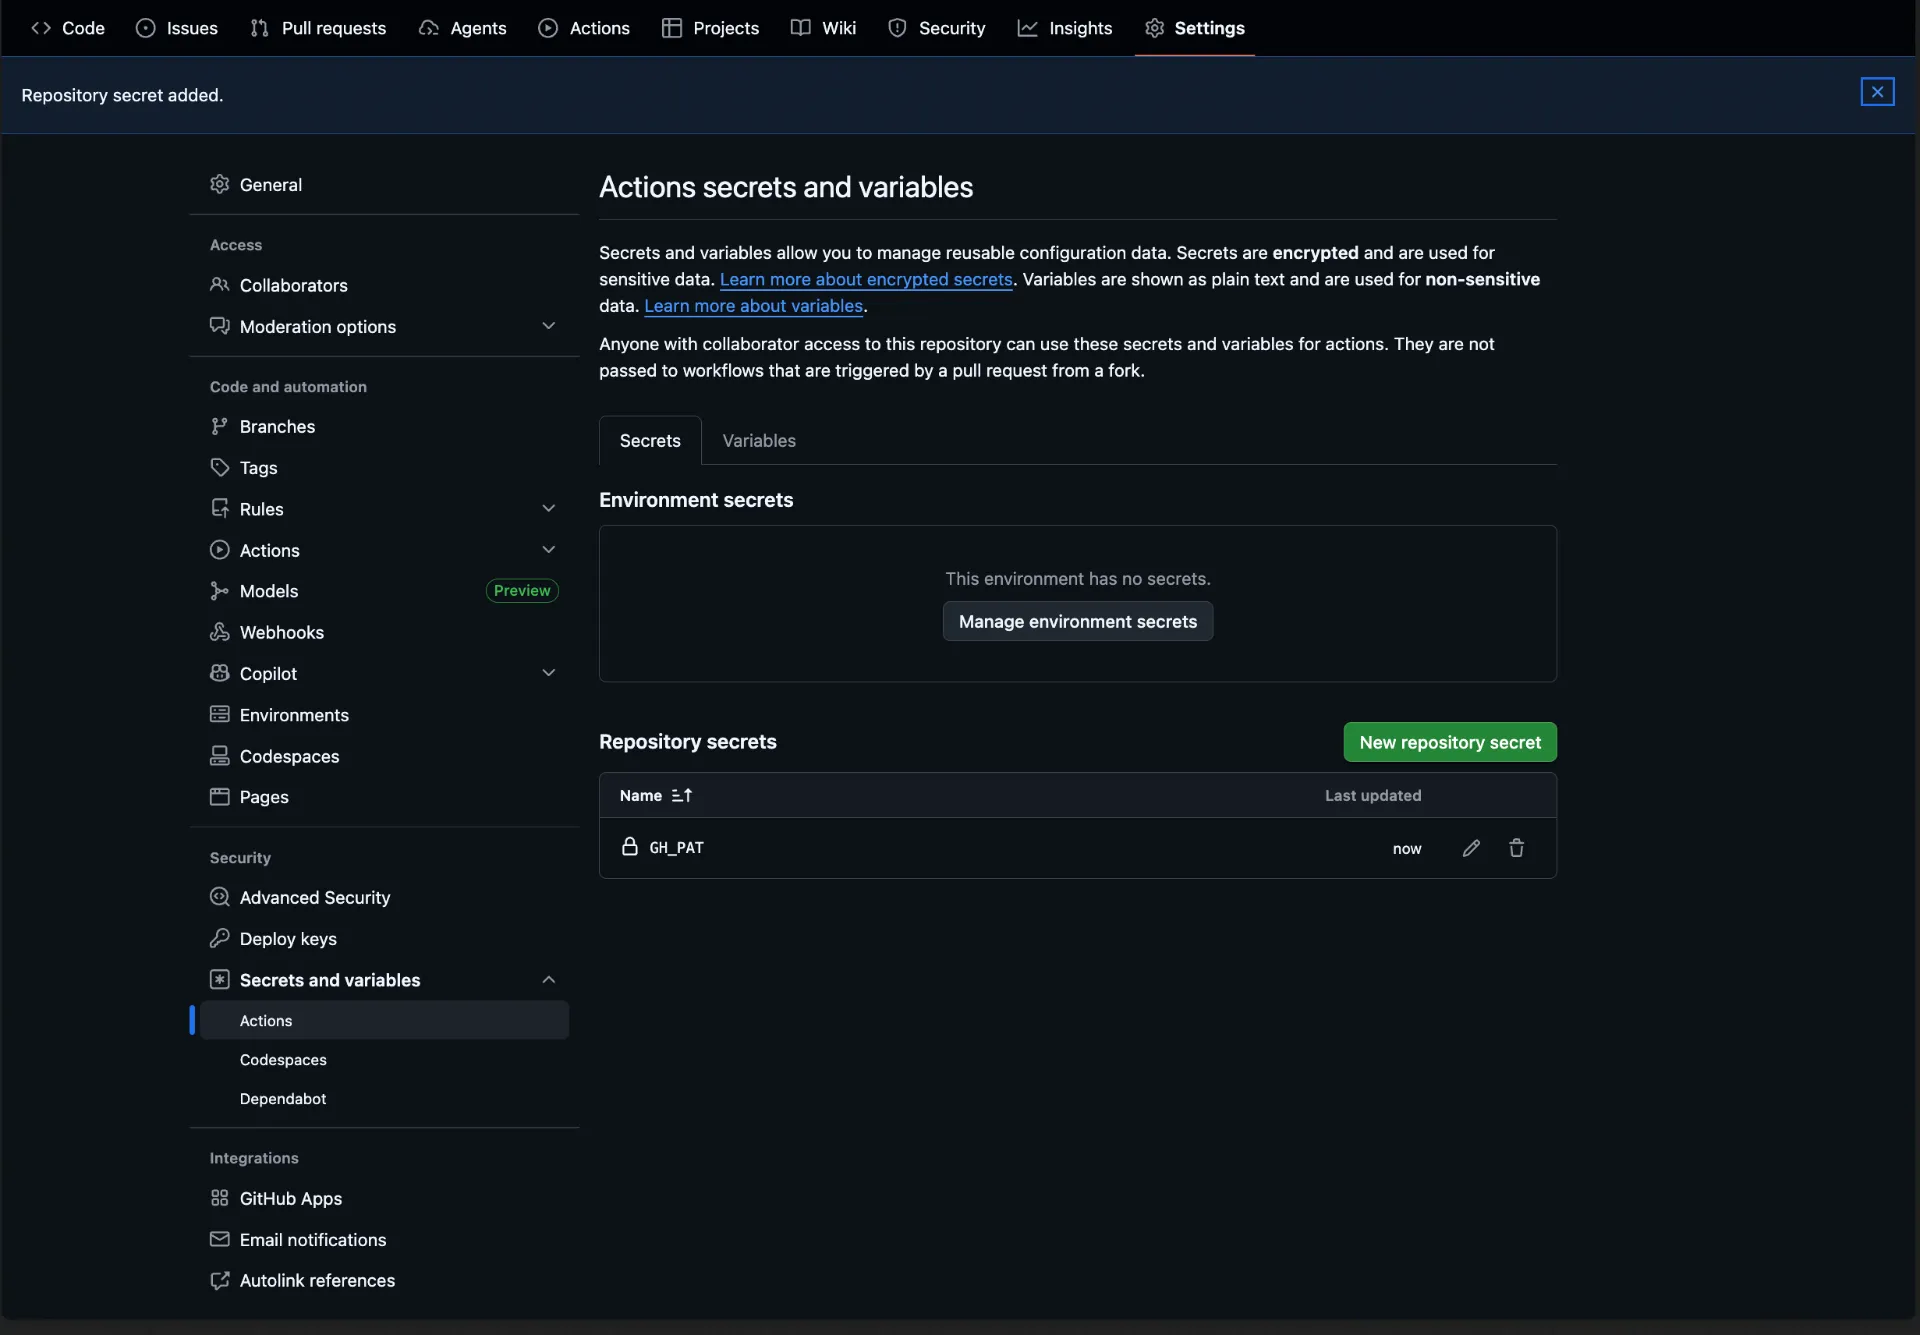Expand the Rules sidebar section
The image size is (1920, 1335).
point(549,508)
